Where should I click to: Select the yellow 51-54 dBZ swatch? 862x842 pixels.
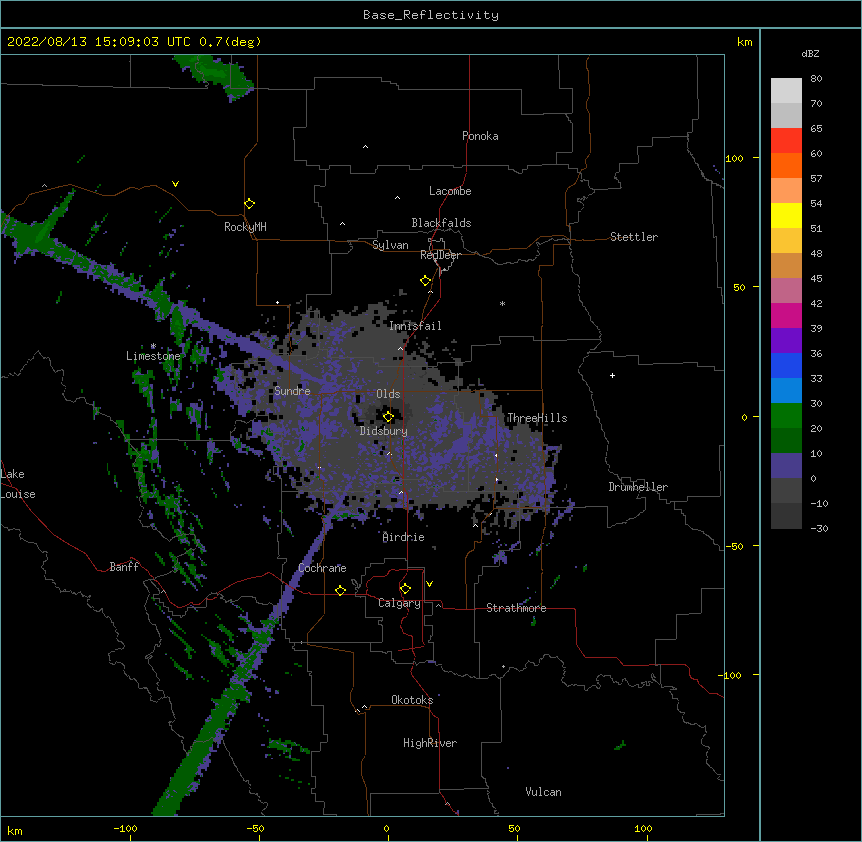coord(786,216)
